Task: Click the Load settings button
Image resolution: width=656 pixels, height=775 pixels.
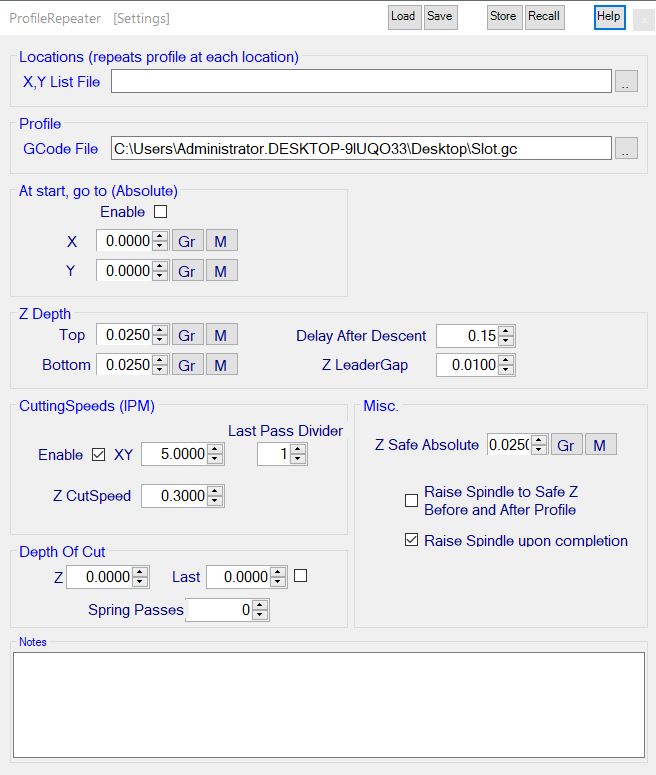Action: (x=403, y=16)
